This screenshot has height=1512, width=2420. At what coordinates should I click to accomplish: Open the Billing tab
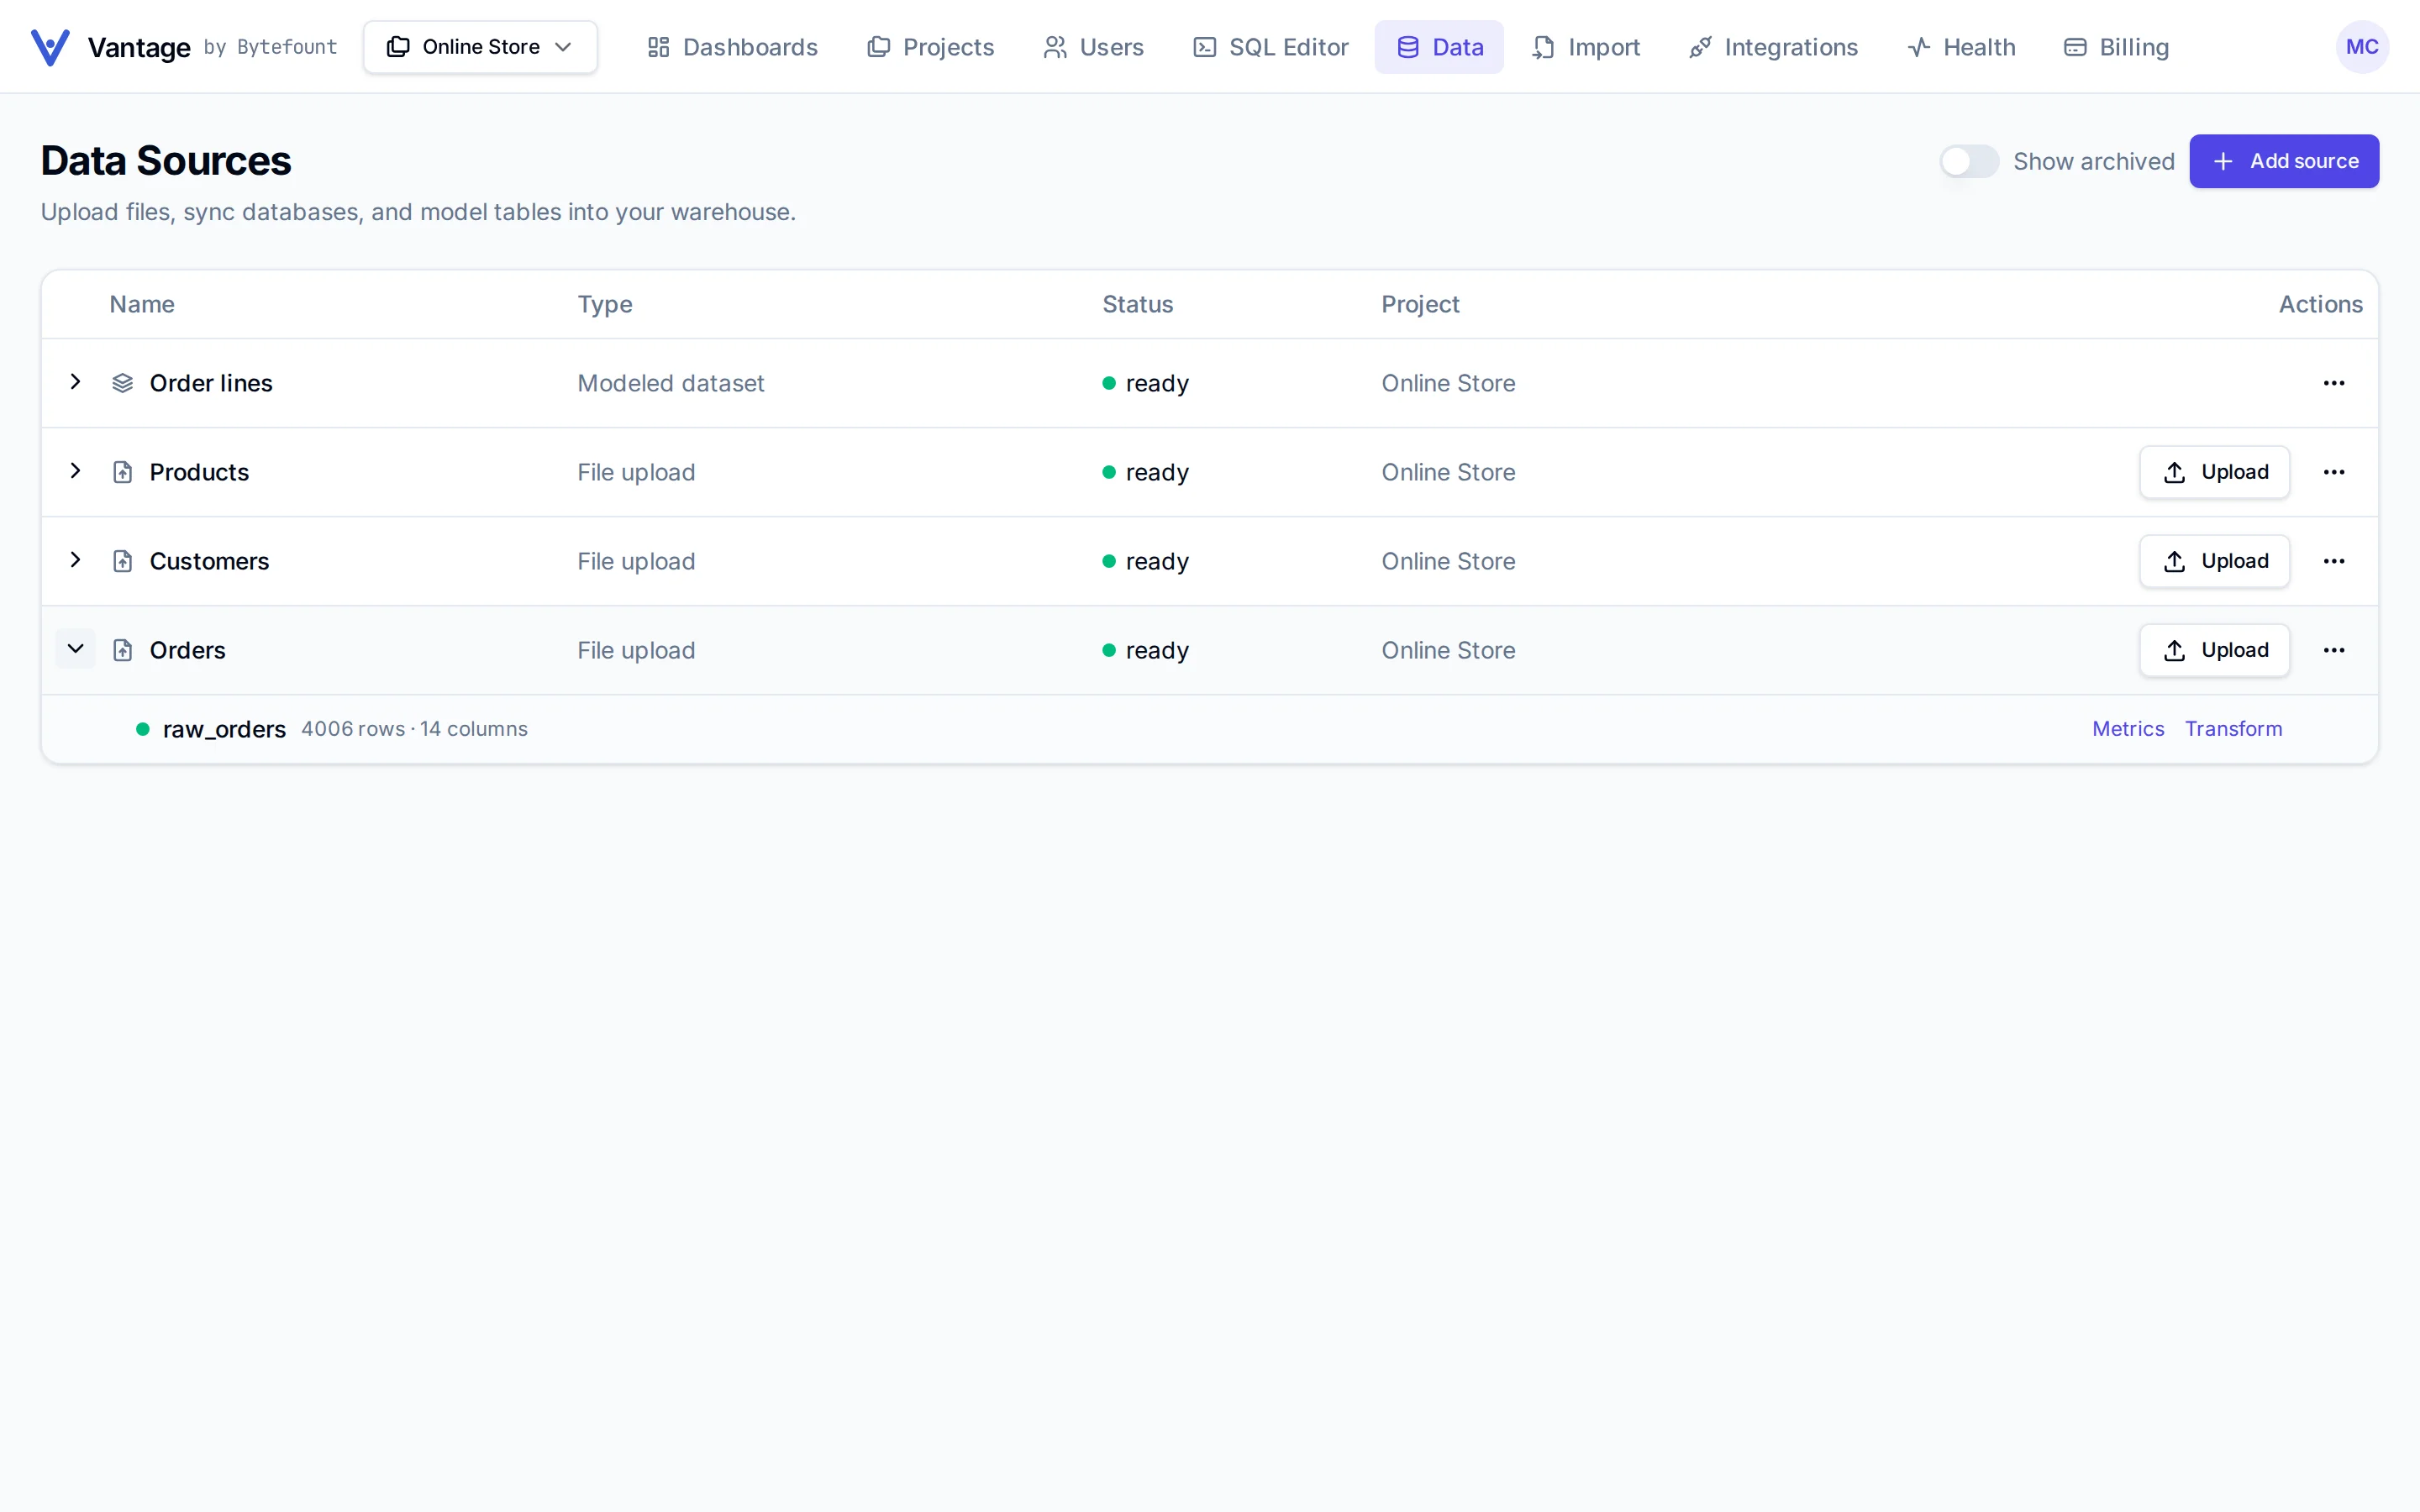tap(2116, 47)
